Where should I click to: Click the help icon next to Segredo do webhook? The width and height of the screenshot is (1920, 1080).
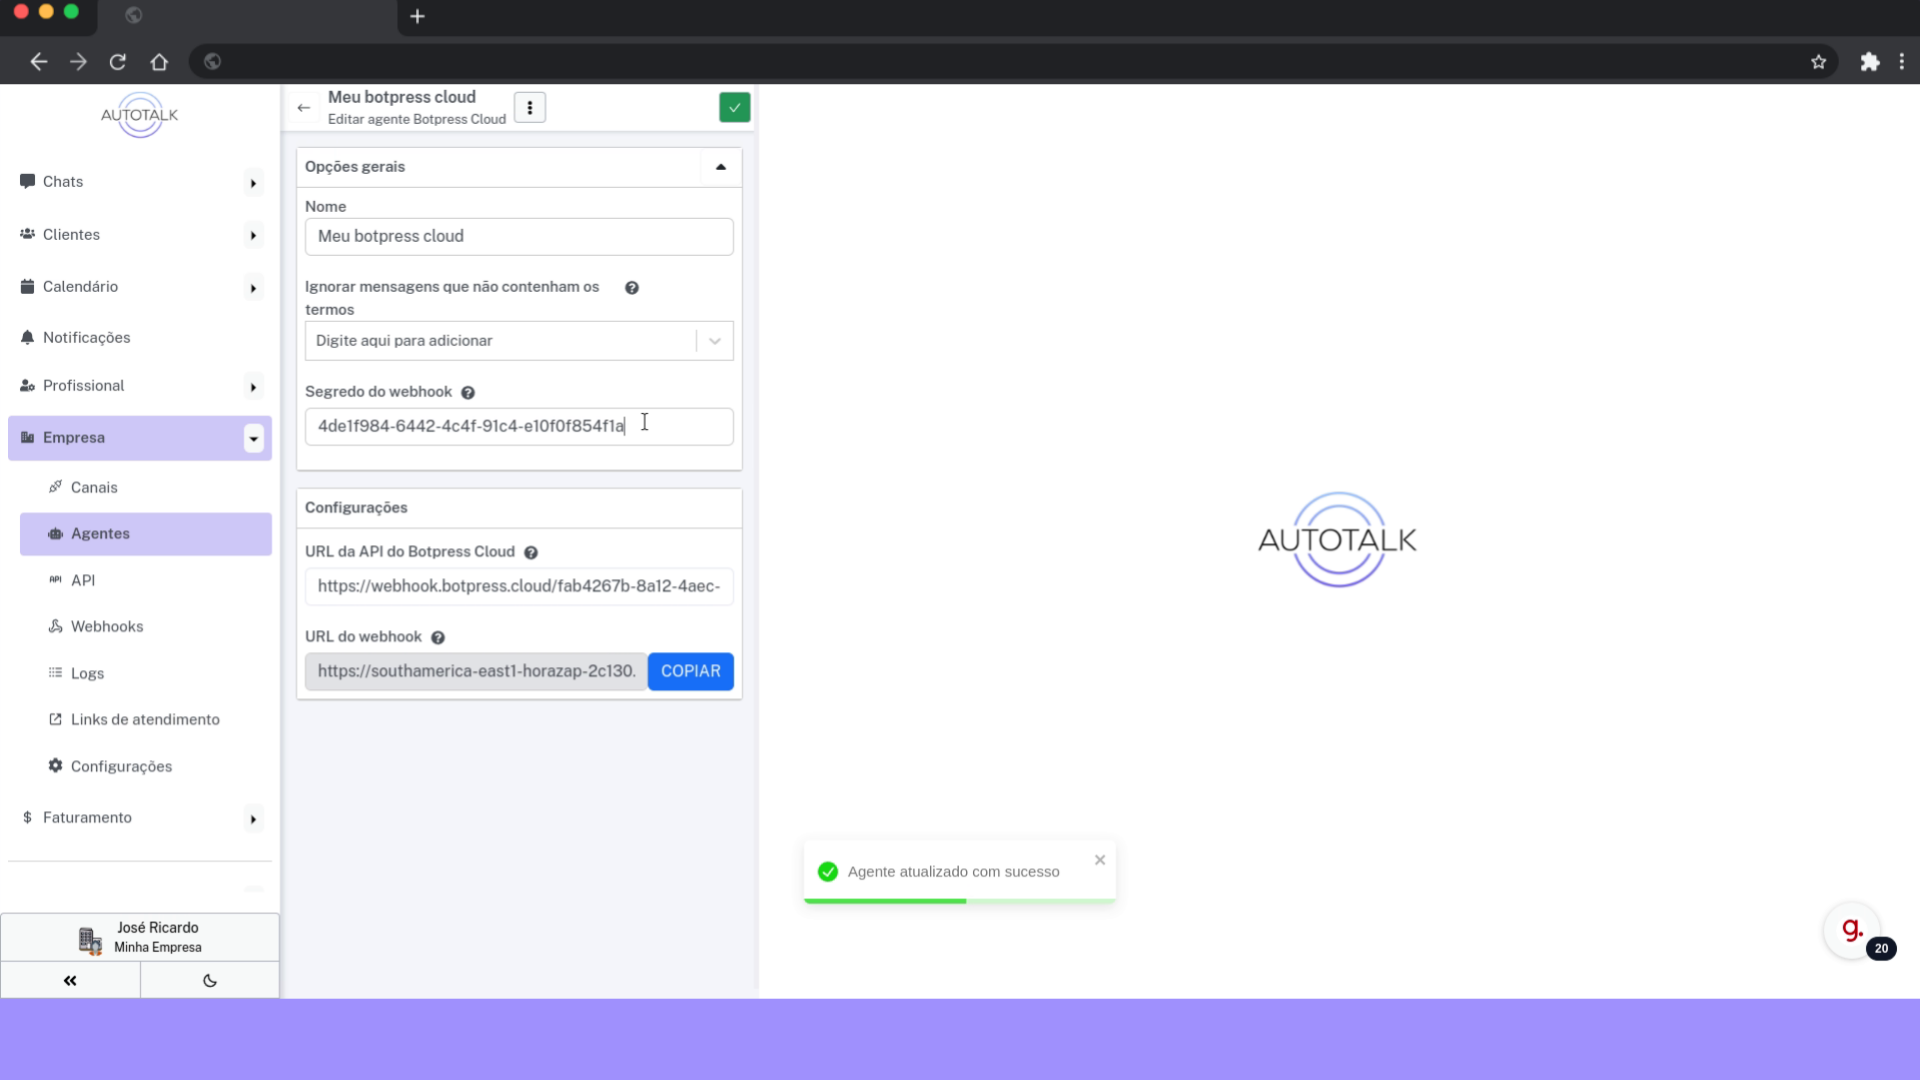[468, 392]
